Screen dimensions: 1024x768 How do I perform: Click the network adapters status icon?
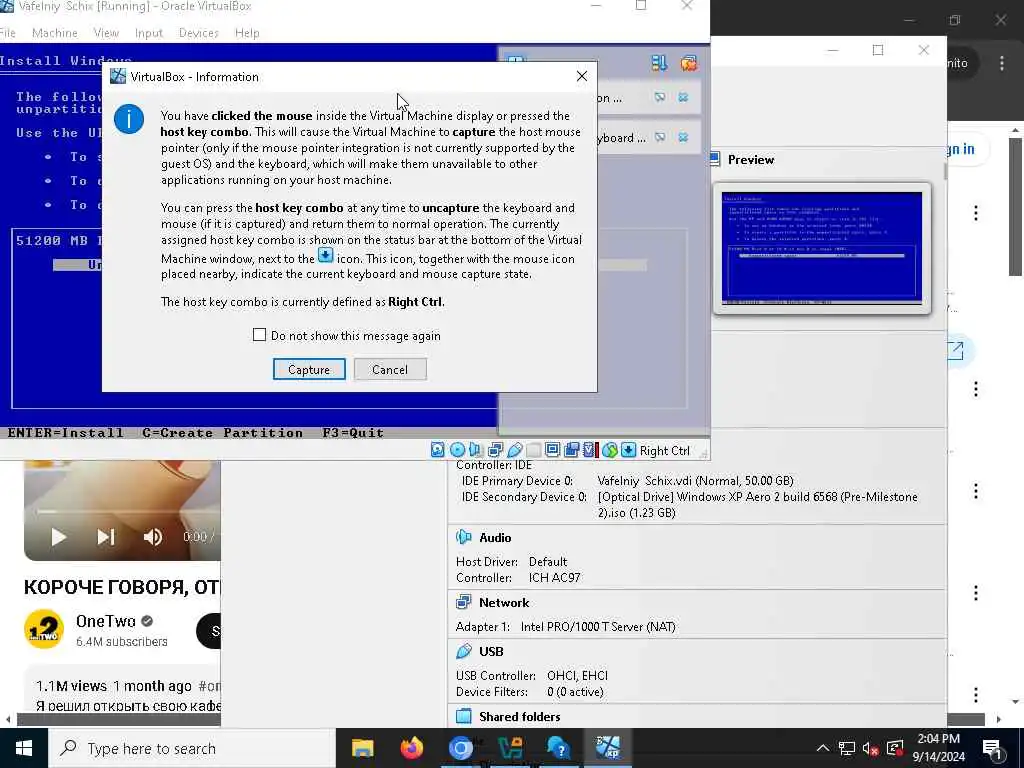point(495,450)
